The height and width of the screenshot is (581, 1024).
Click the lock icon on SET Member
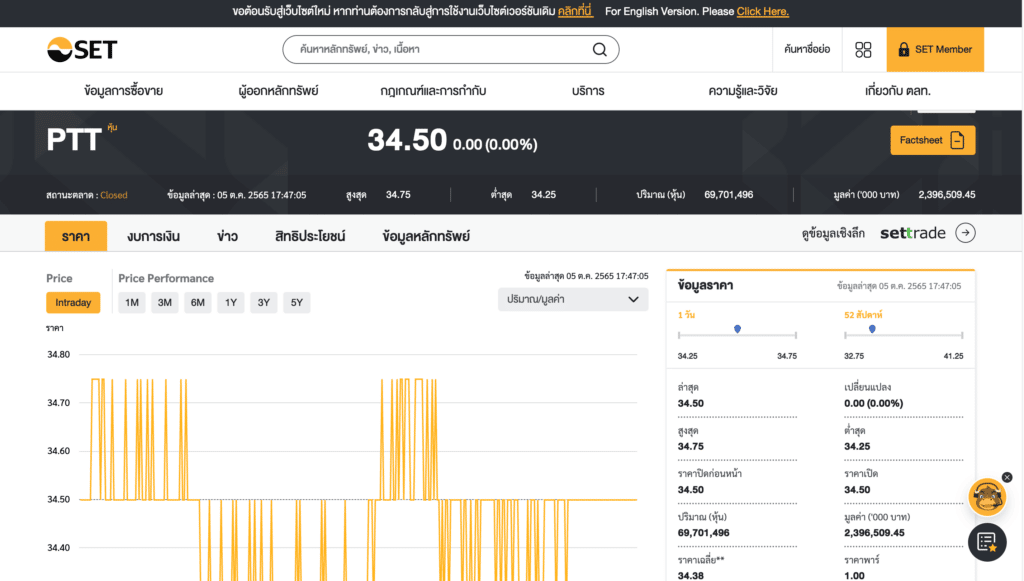[904, 50]
